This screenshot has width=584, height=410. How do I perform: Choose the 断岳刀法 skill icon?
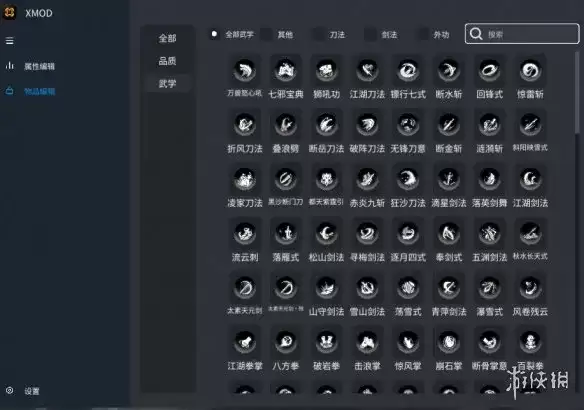pos(326,124)
